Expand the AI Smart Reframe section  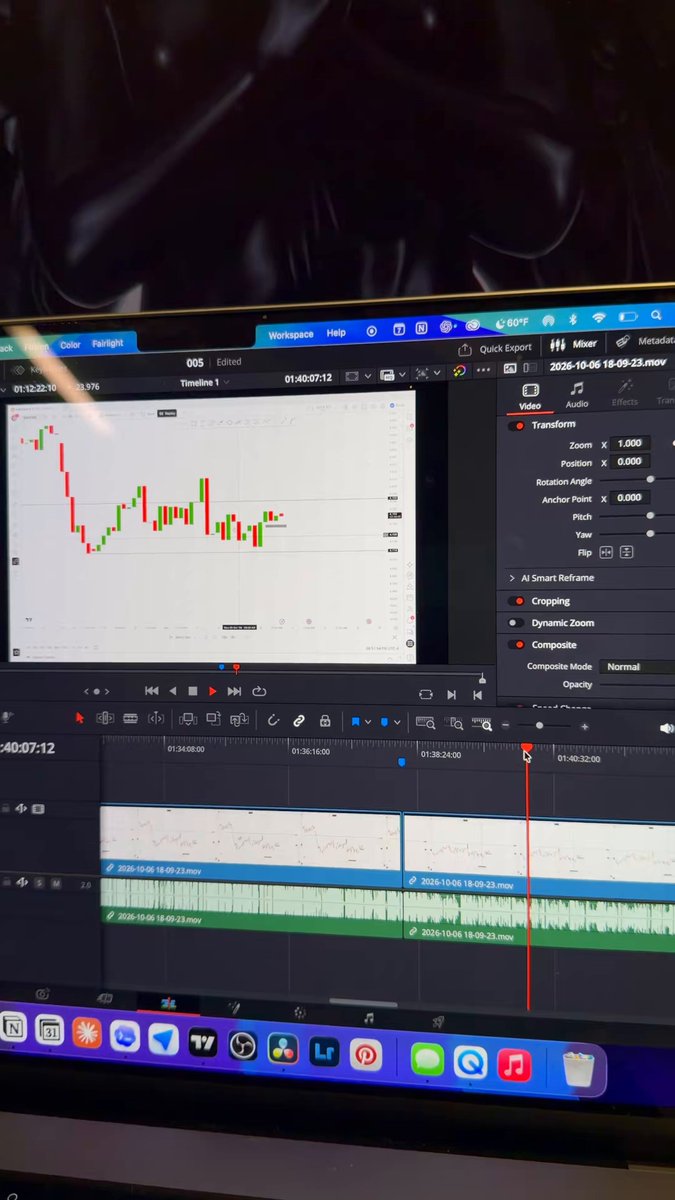click(512, 578)
